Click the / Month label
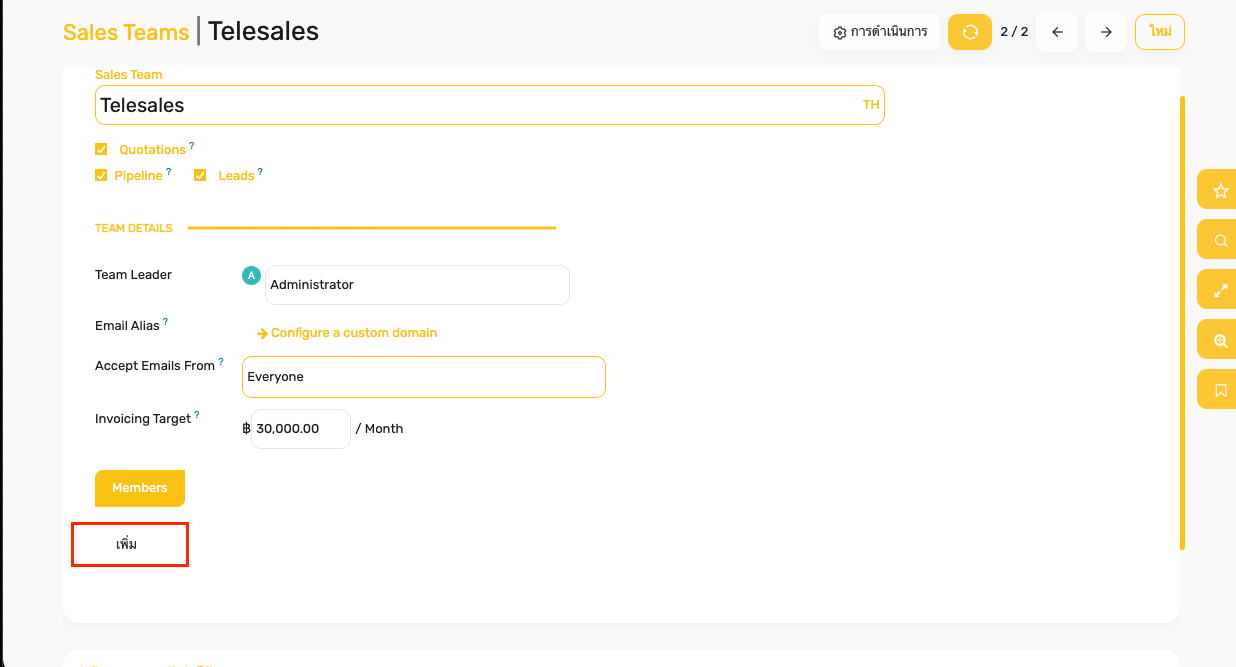The height and width of the screenshot is (667, 1236). click(379, 428)
